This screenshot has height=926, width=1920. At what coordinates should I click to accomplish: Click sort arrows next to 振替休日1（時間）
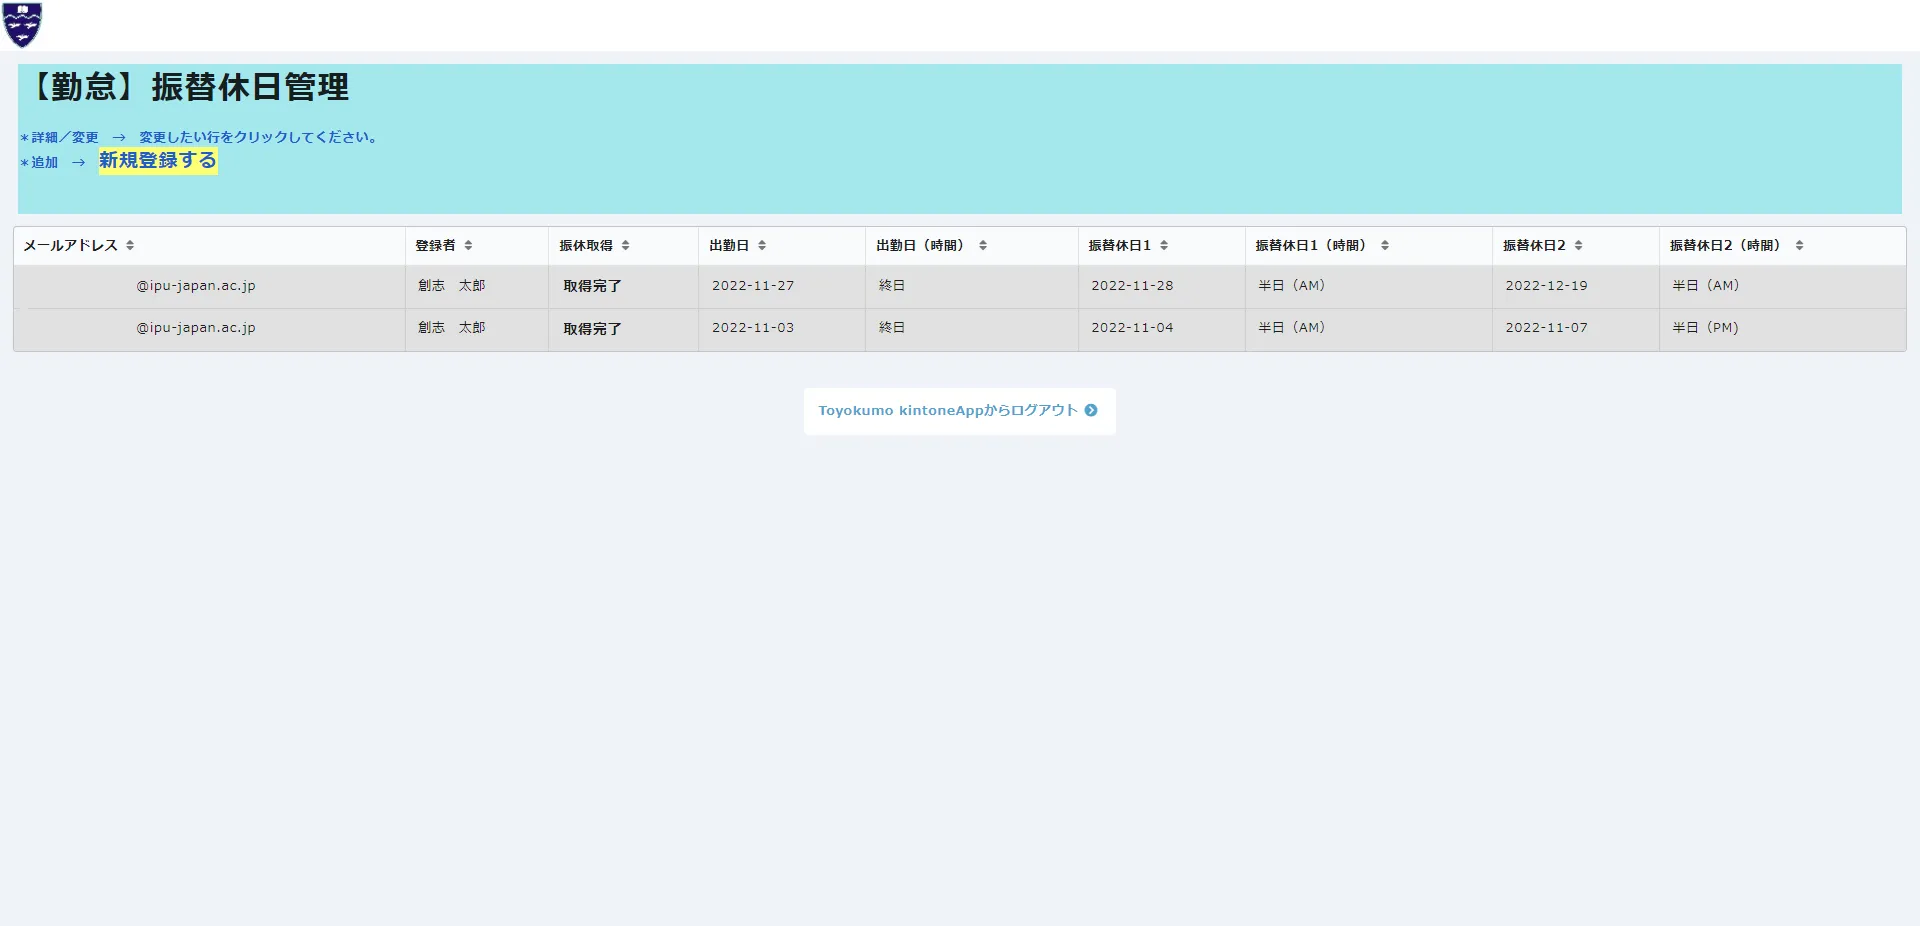pos(1385,246)
